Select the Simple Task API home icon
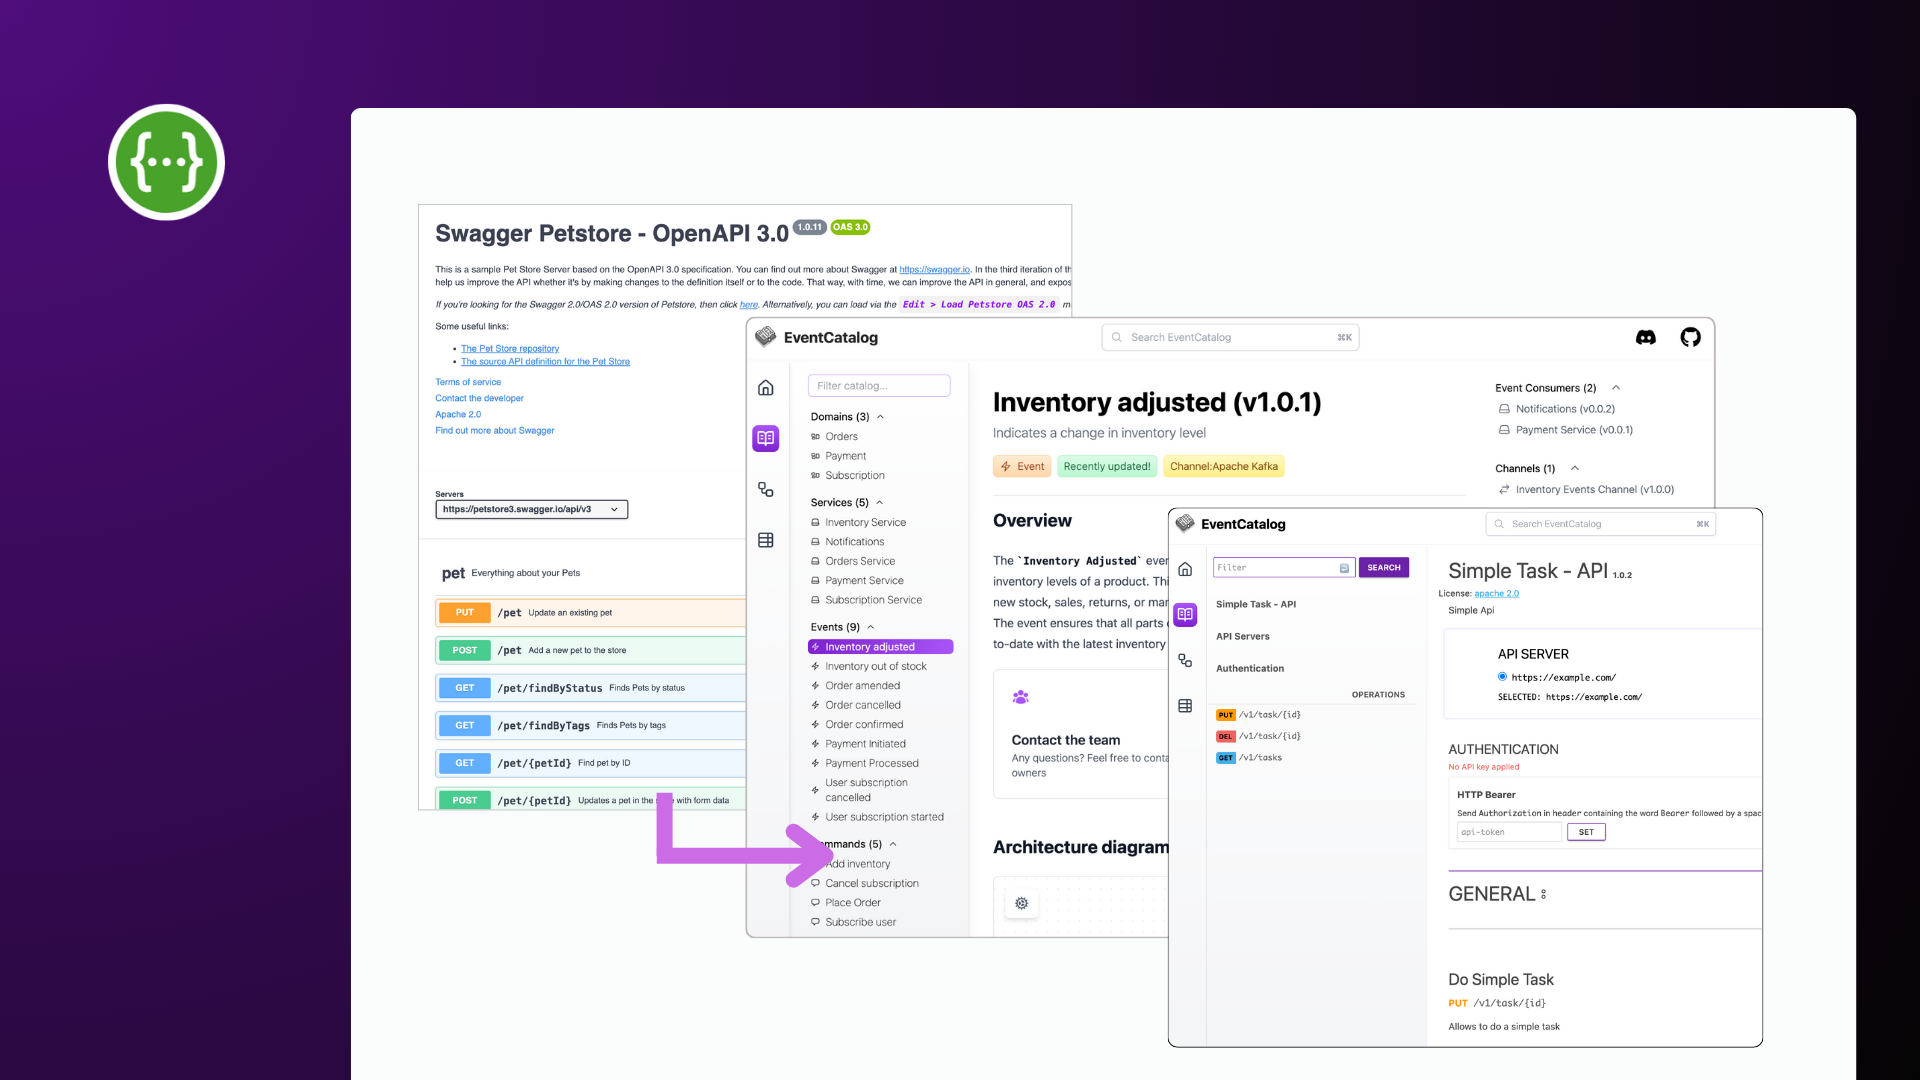 coord(1184,570)
